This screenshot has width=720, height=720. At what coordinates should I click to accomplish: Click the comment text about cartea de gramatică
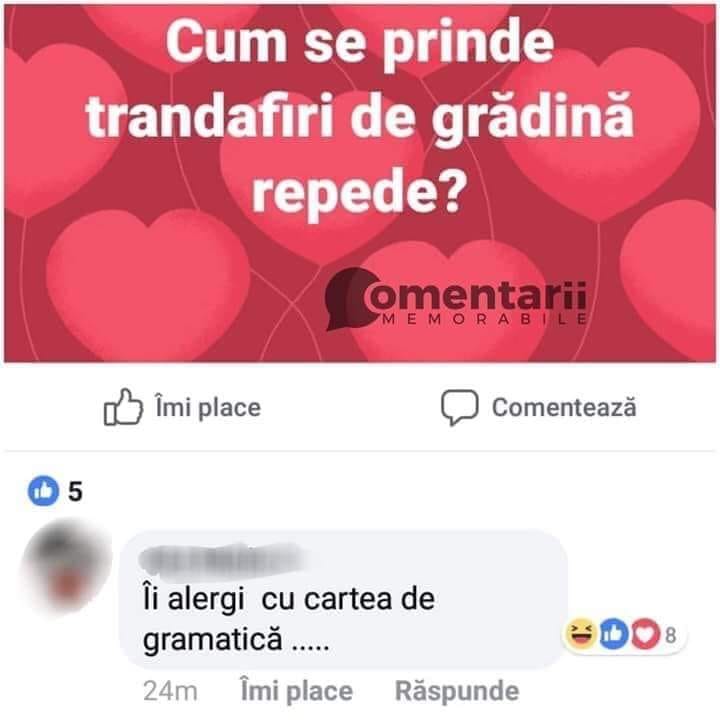pos(289,619)
